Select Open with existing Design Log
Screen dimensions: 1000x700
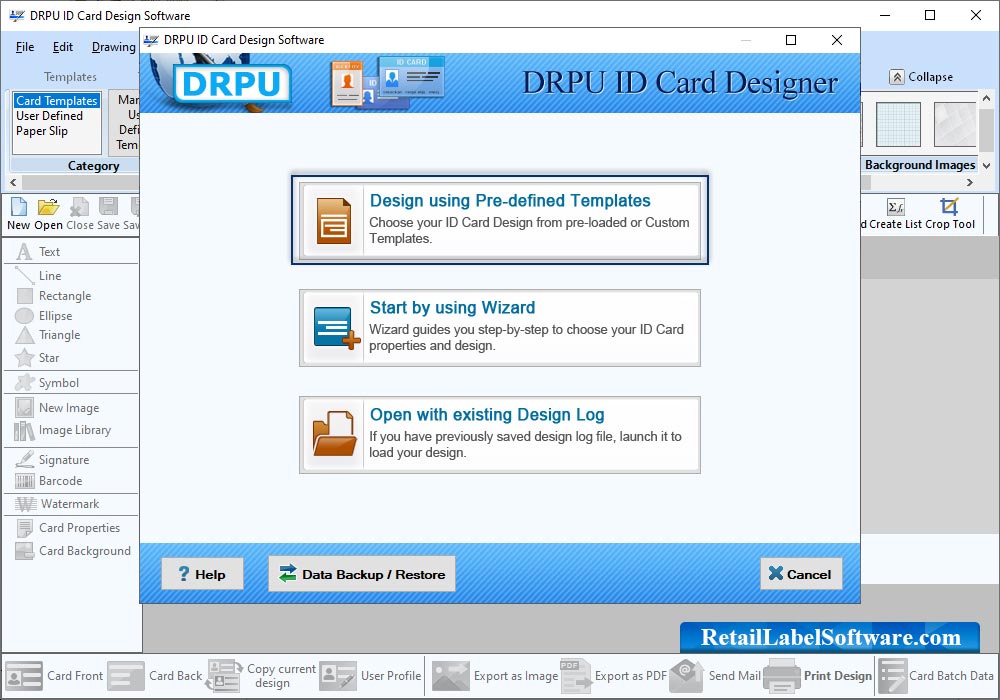click(499, 435)
